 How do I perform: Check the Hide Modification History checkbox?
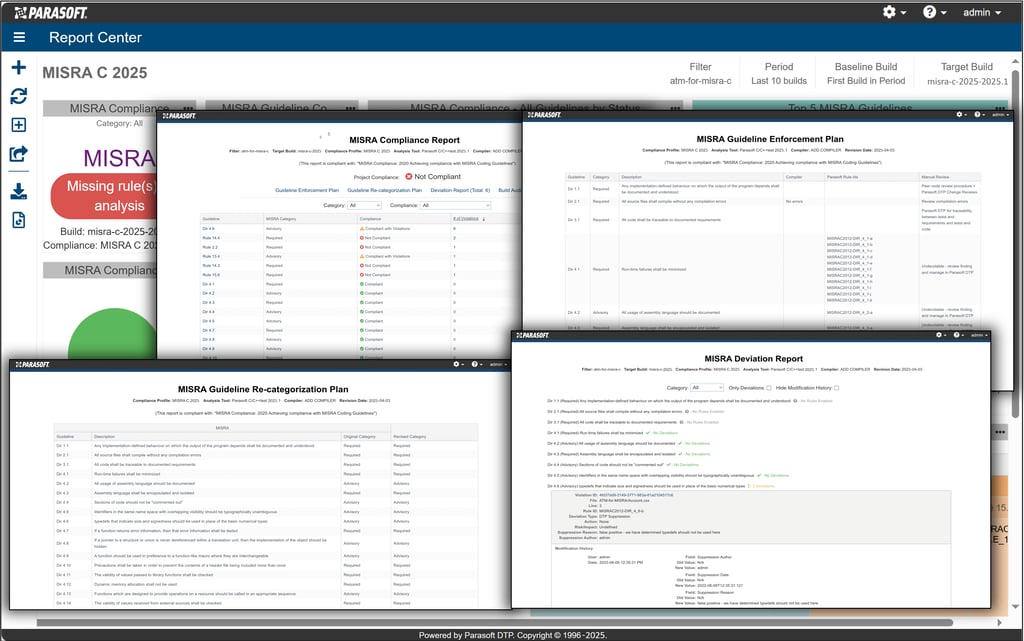coord(837,388)
